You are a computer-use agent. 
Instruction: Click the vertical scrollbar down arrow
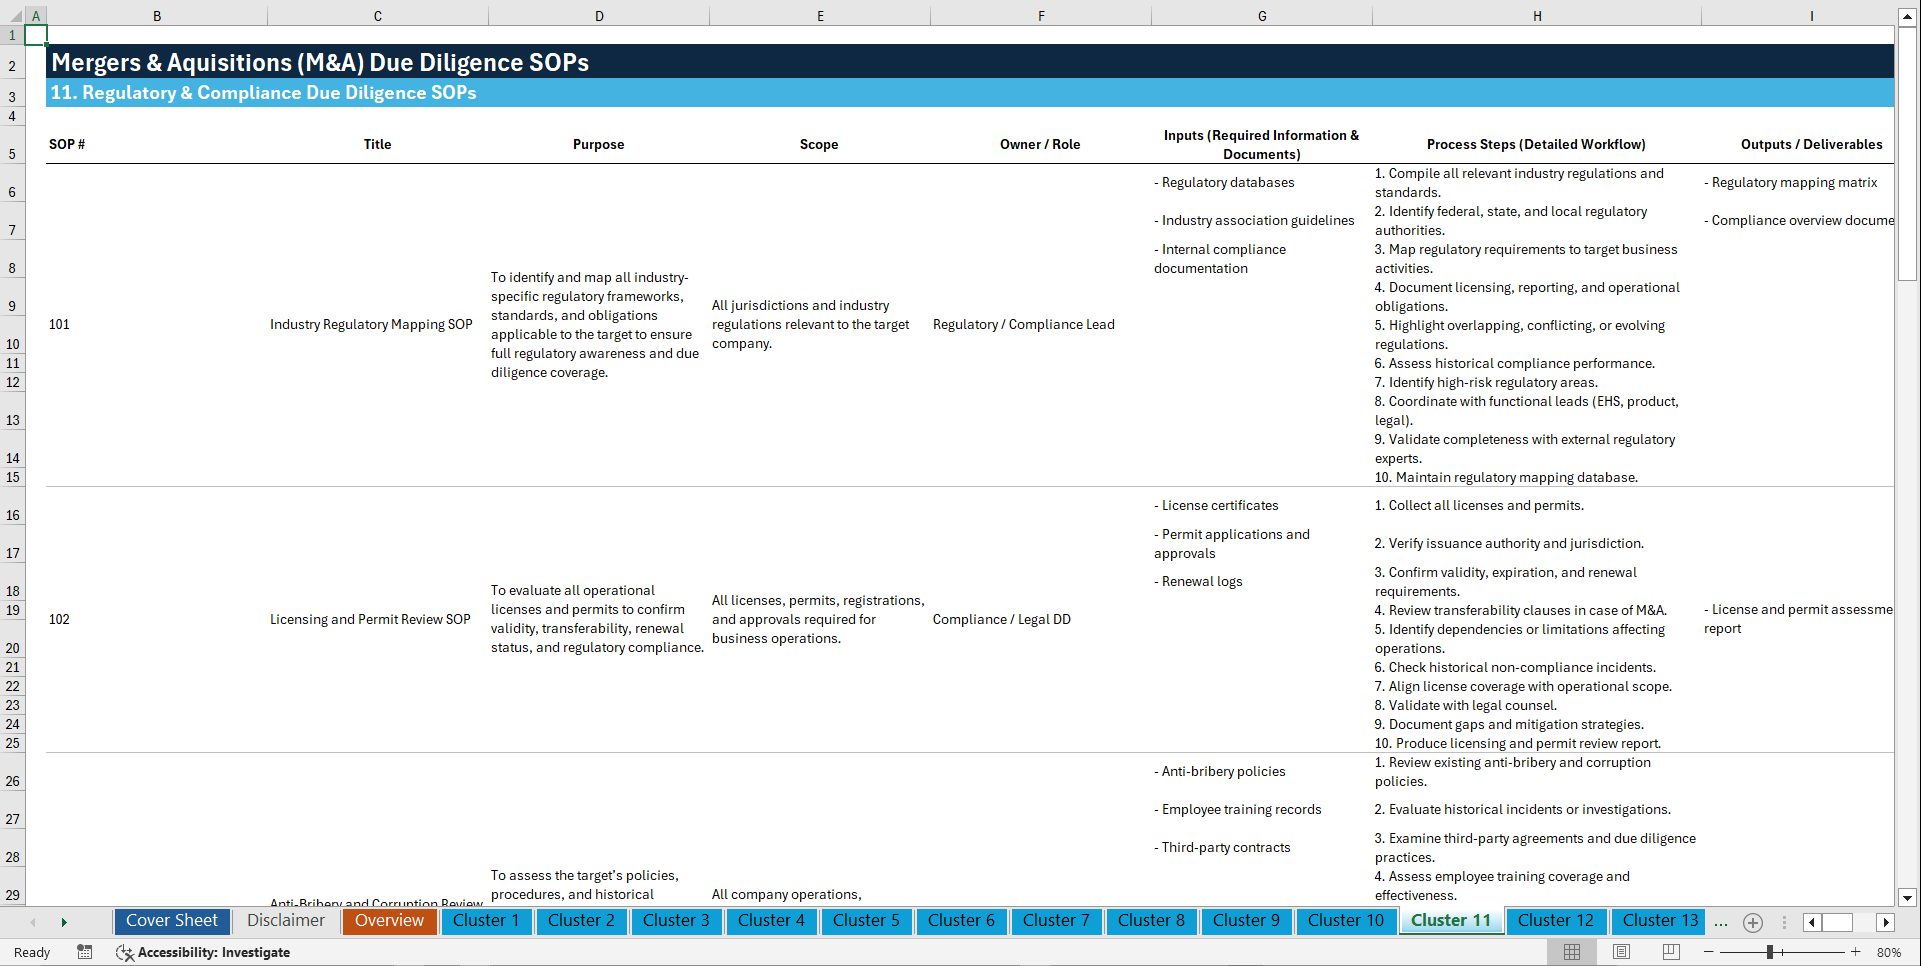(x=1908, y=897)
